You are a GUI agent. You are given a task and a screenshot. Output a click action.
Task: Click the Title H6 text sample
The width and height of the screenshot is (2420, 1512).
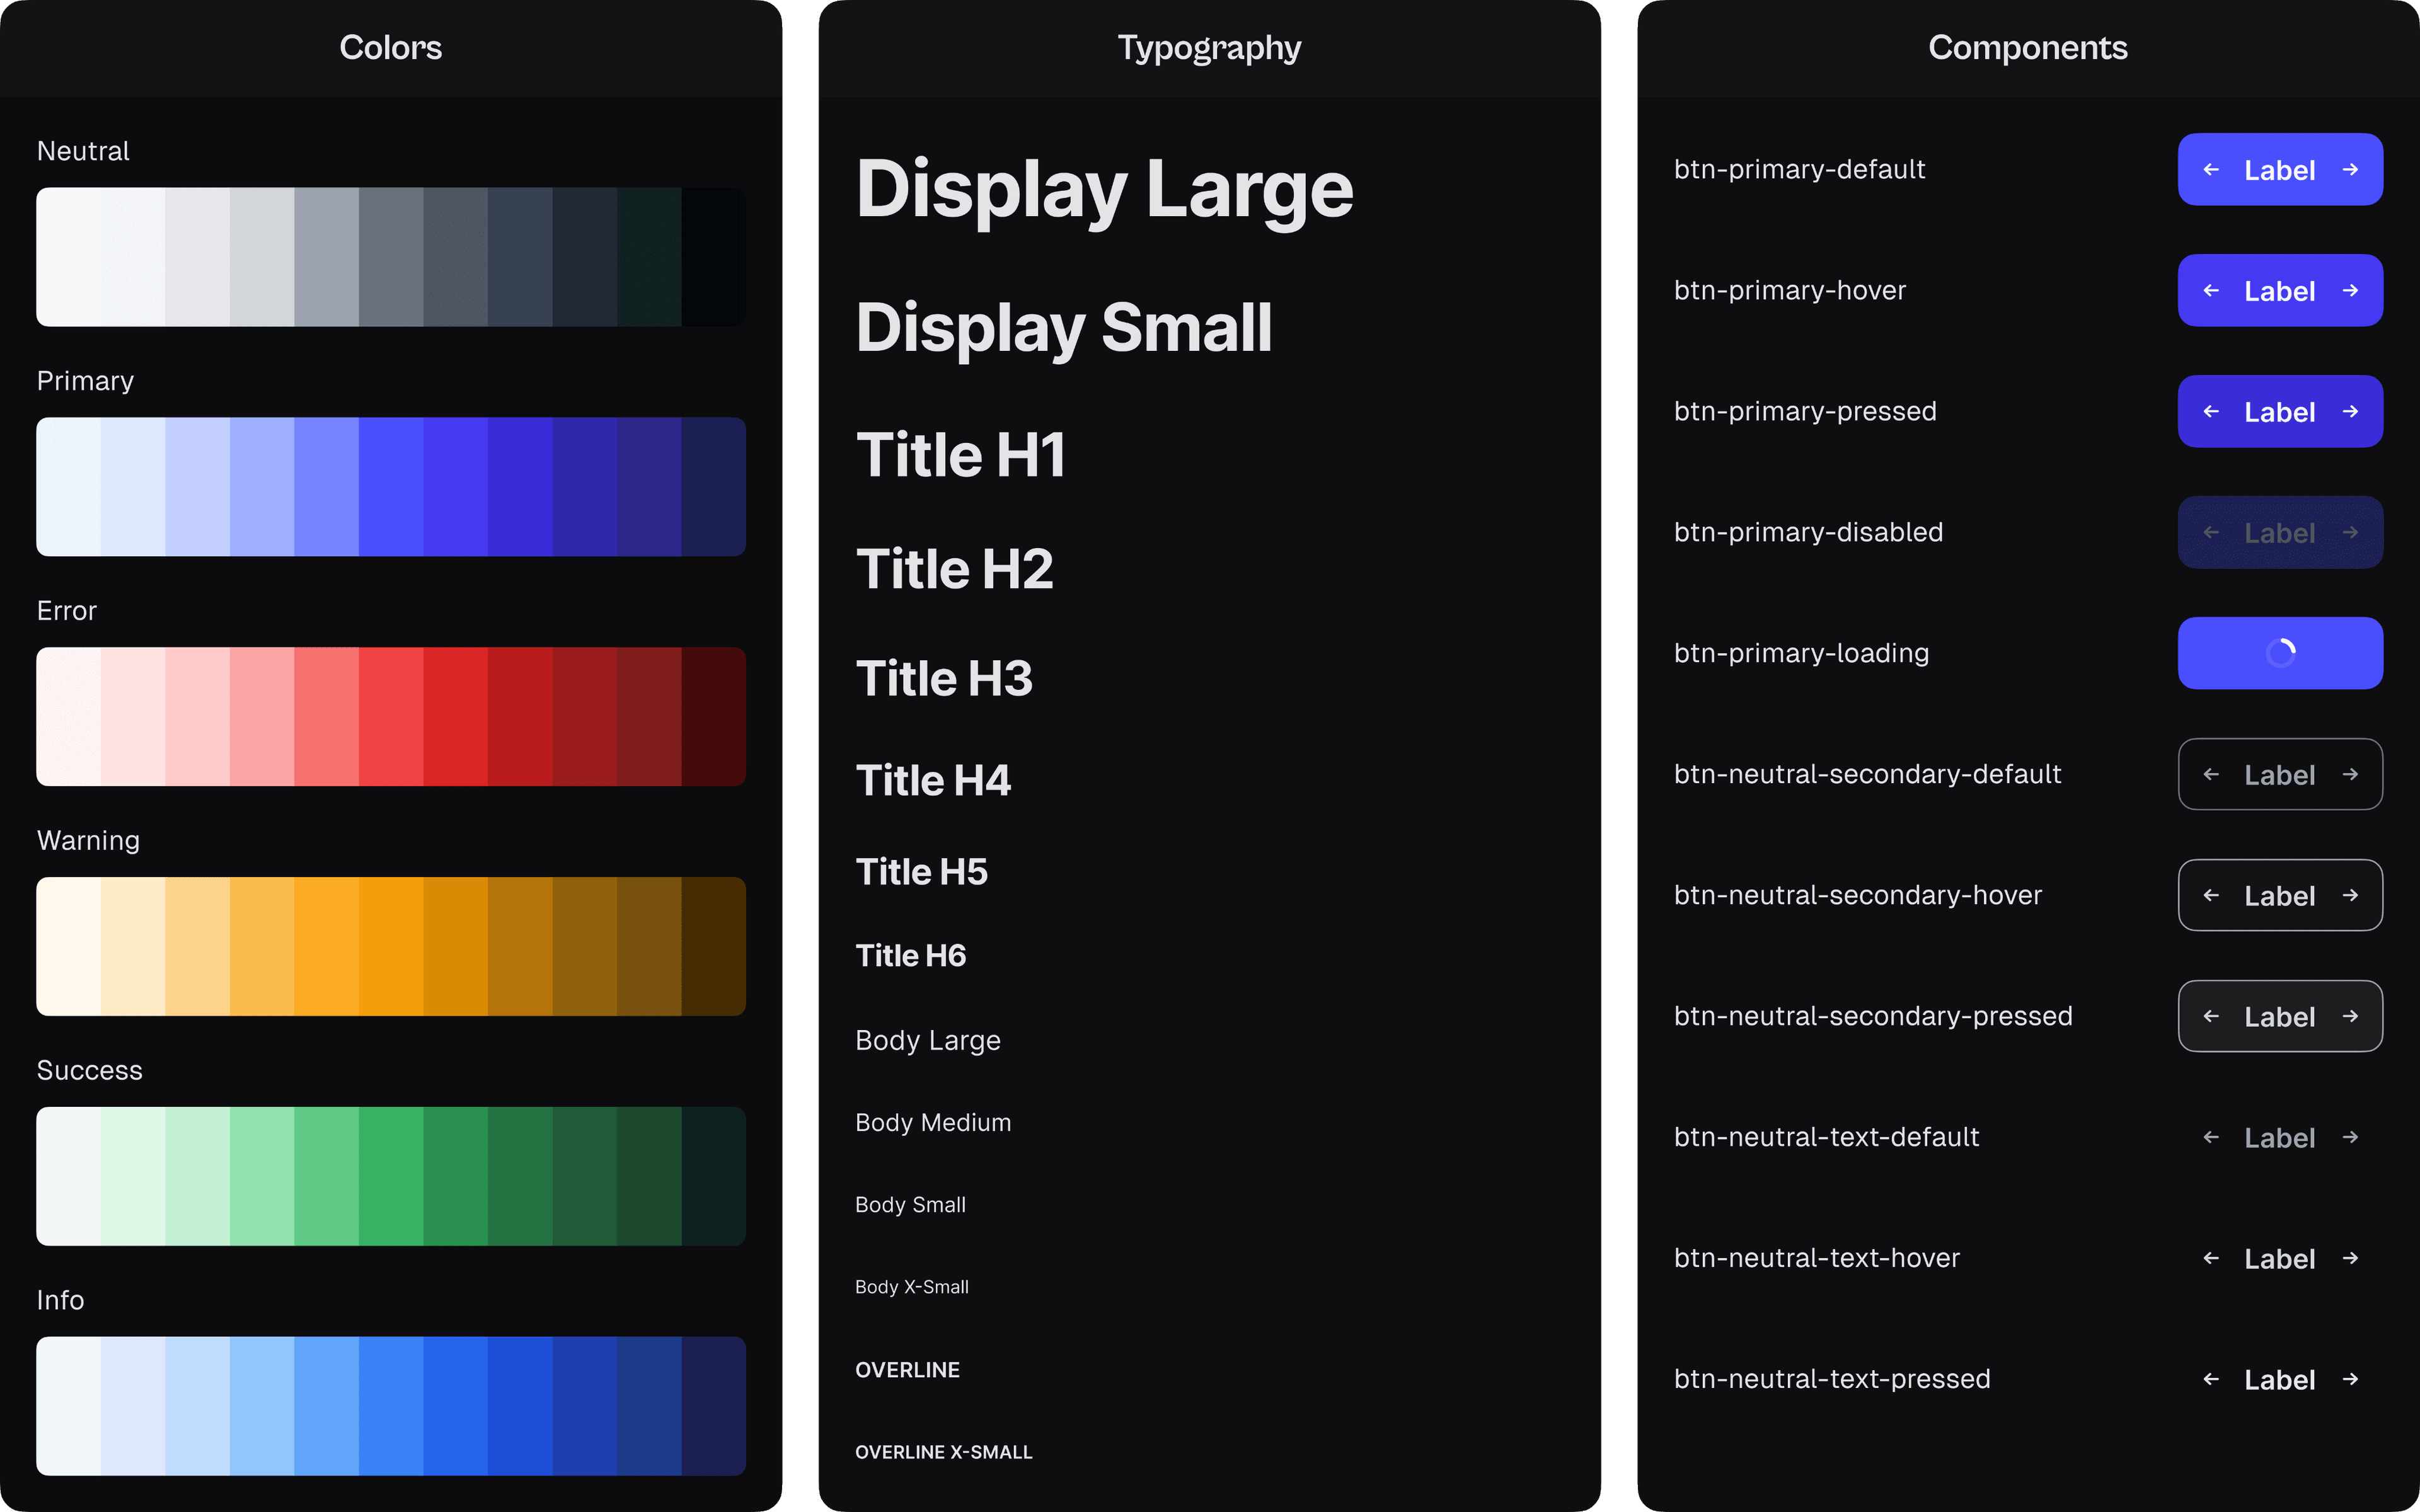[911, 956]
